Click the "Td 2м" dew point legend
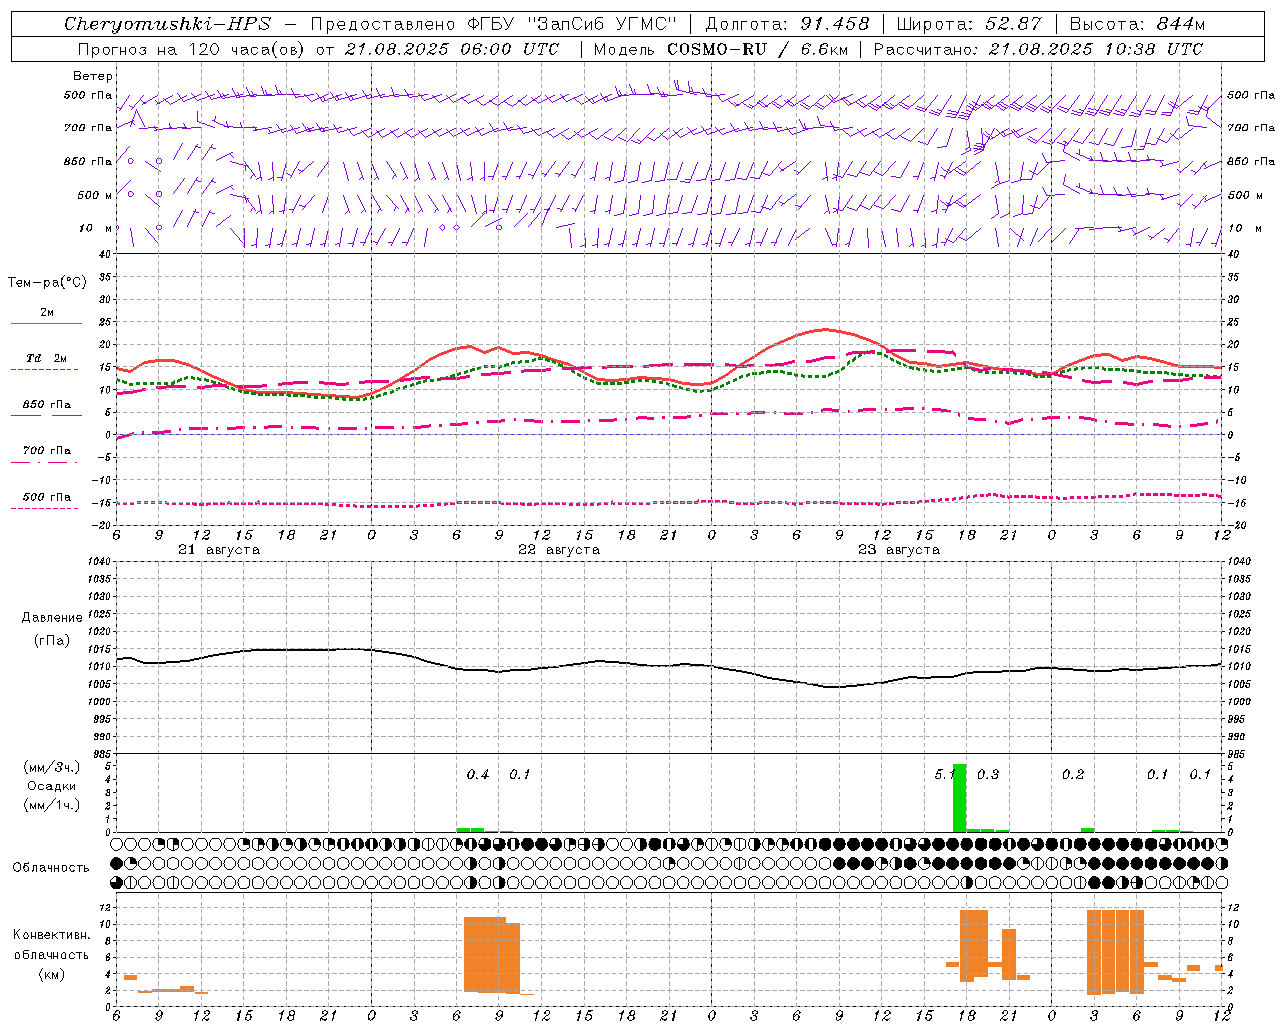Image resolution: width=1280 pixels, height=1024 pixels. 47,358
